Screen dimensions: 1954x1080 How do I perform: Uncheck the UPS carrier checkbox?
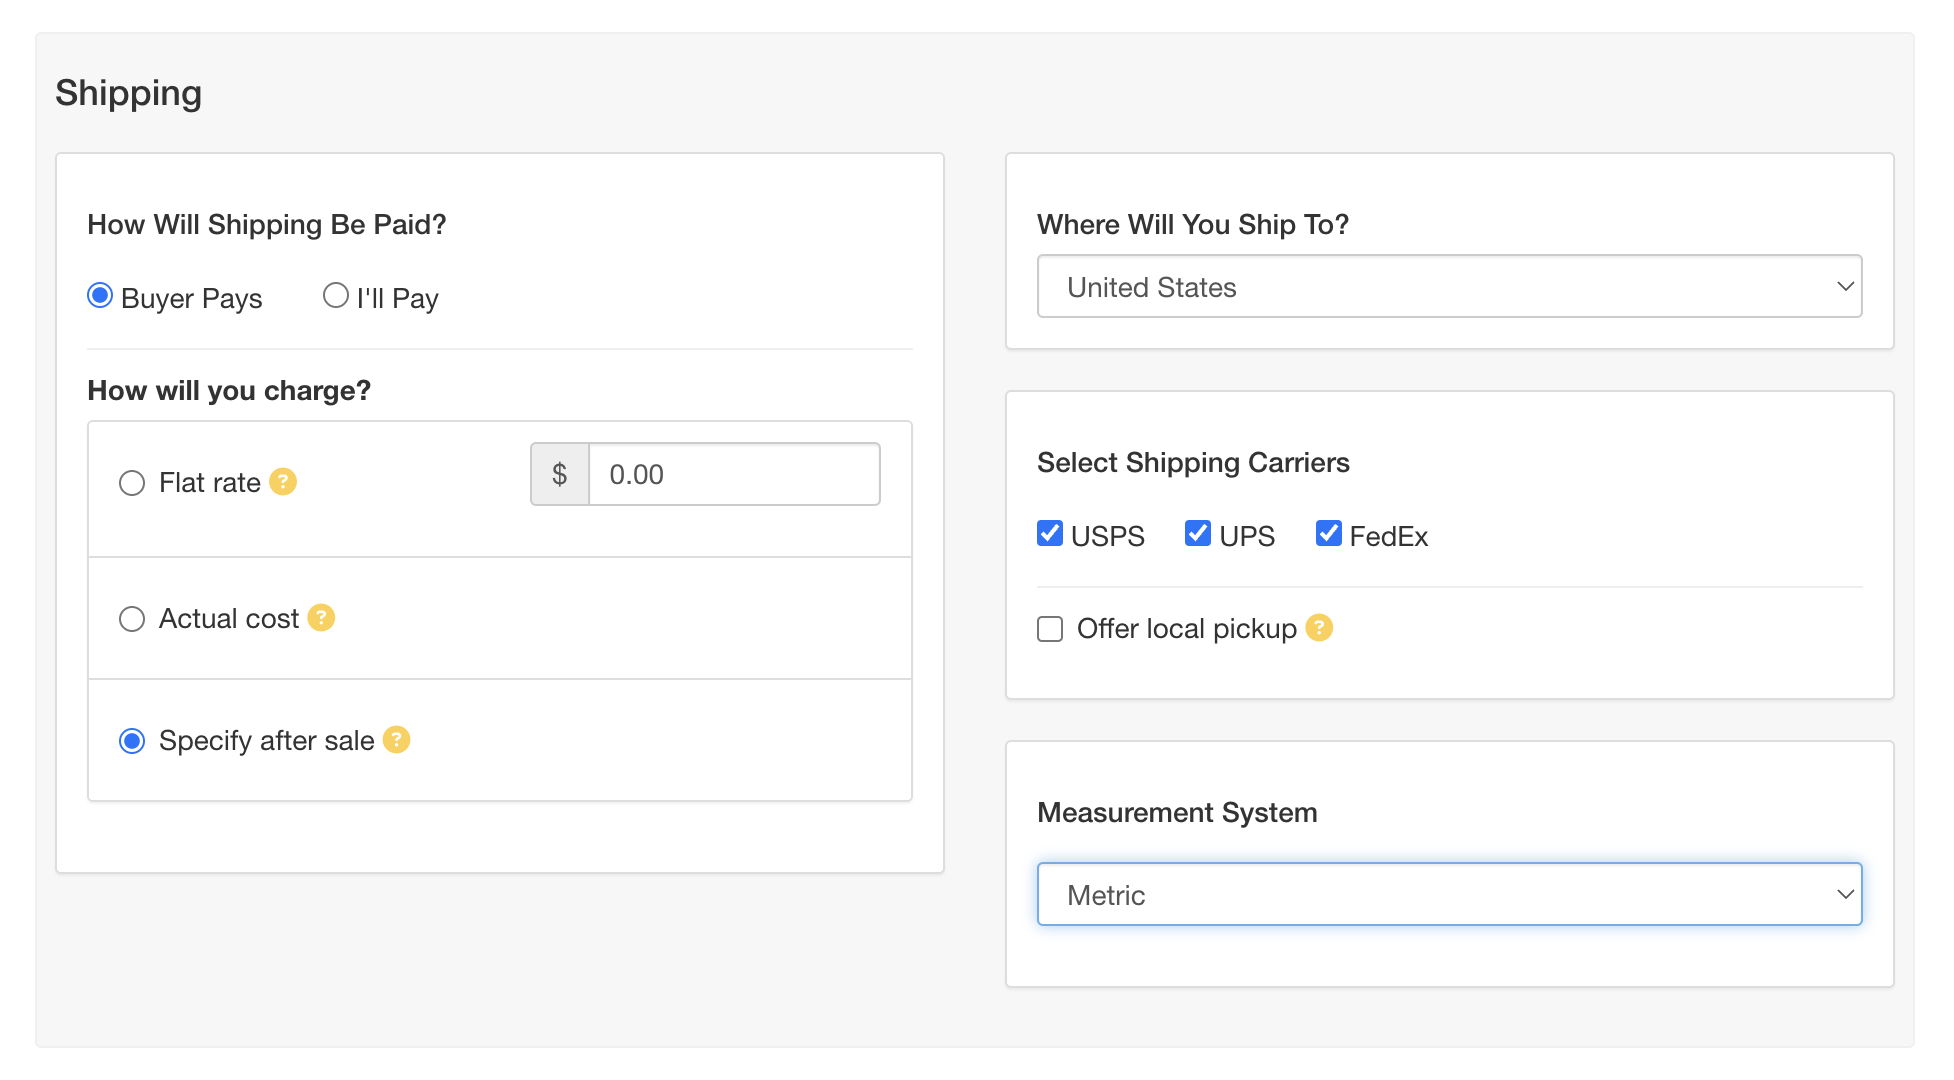click(x=1198, y=534)
